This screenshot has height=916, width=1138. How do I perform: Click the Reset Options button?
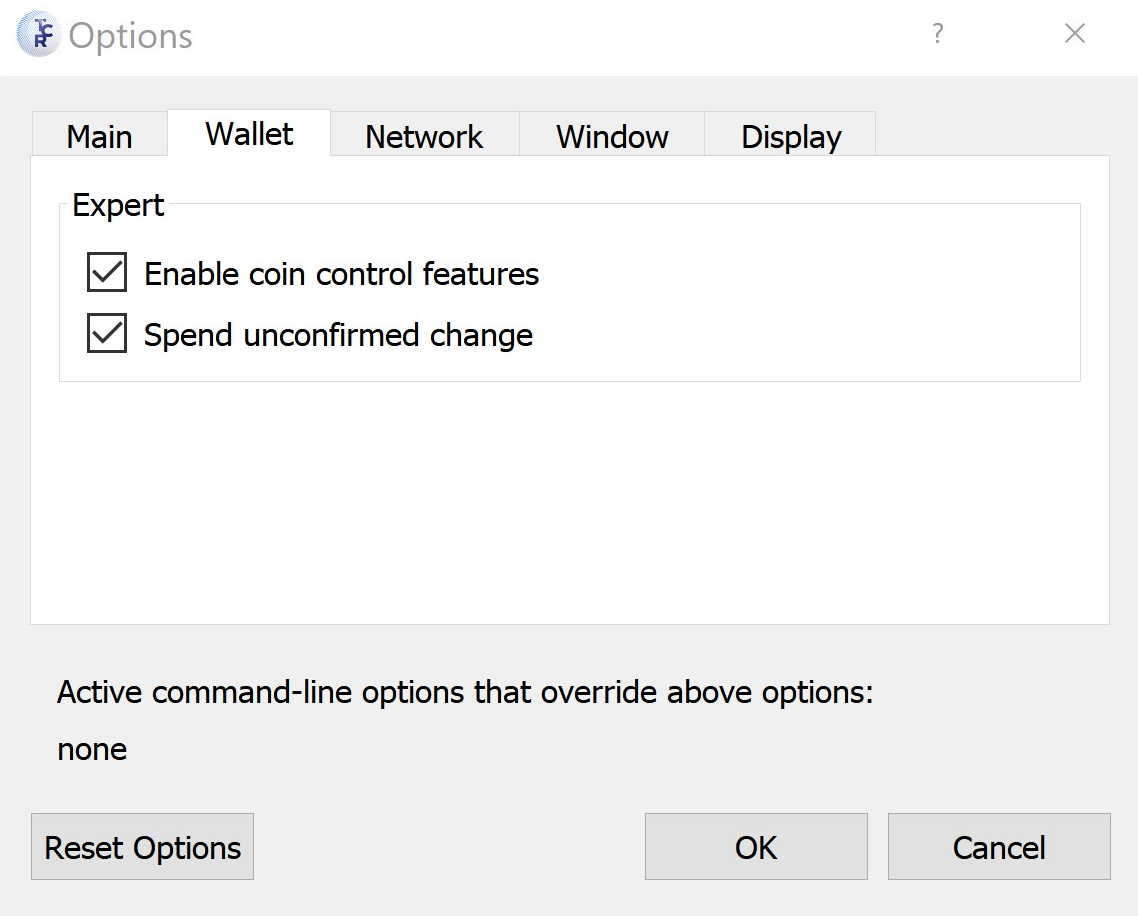142,846
